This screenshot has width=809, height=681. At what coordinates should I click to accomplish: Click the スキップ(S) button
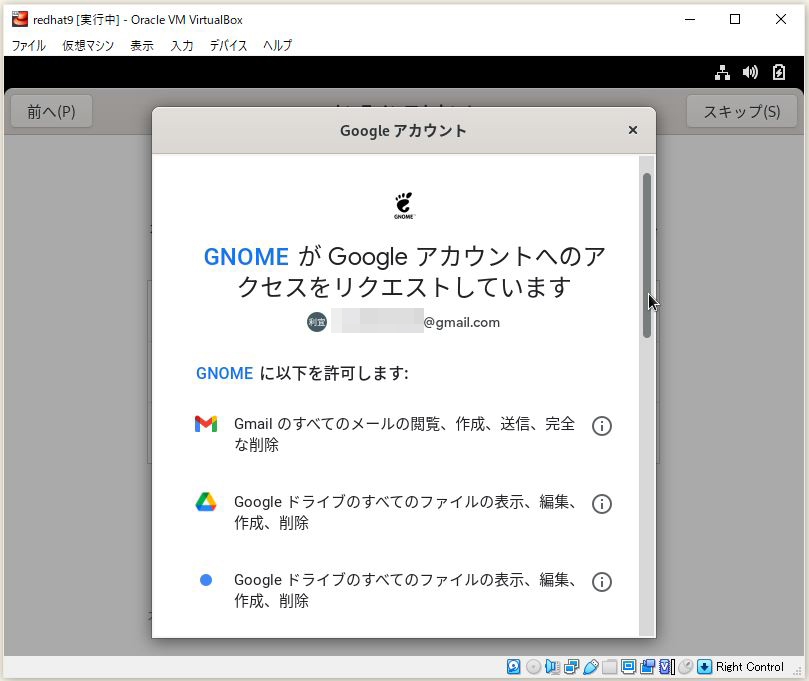pyautogui.click(x=742, y=111)
